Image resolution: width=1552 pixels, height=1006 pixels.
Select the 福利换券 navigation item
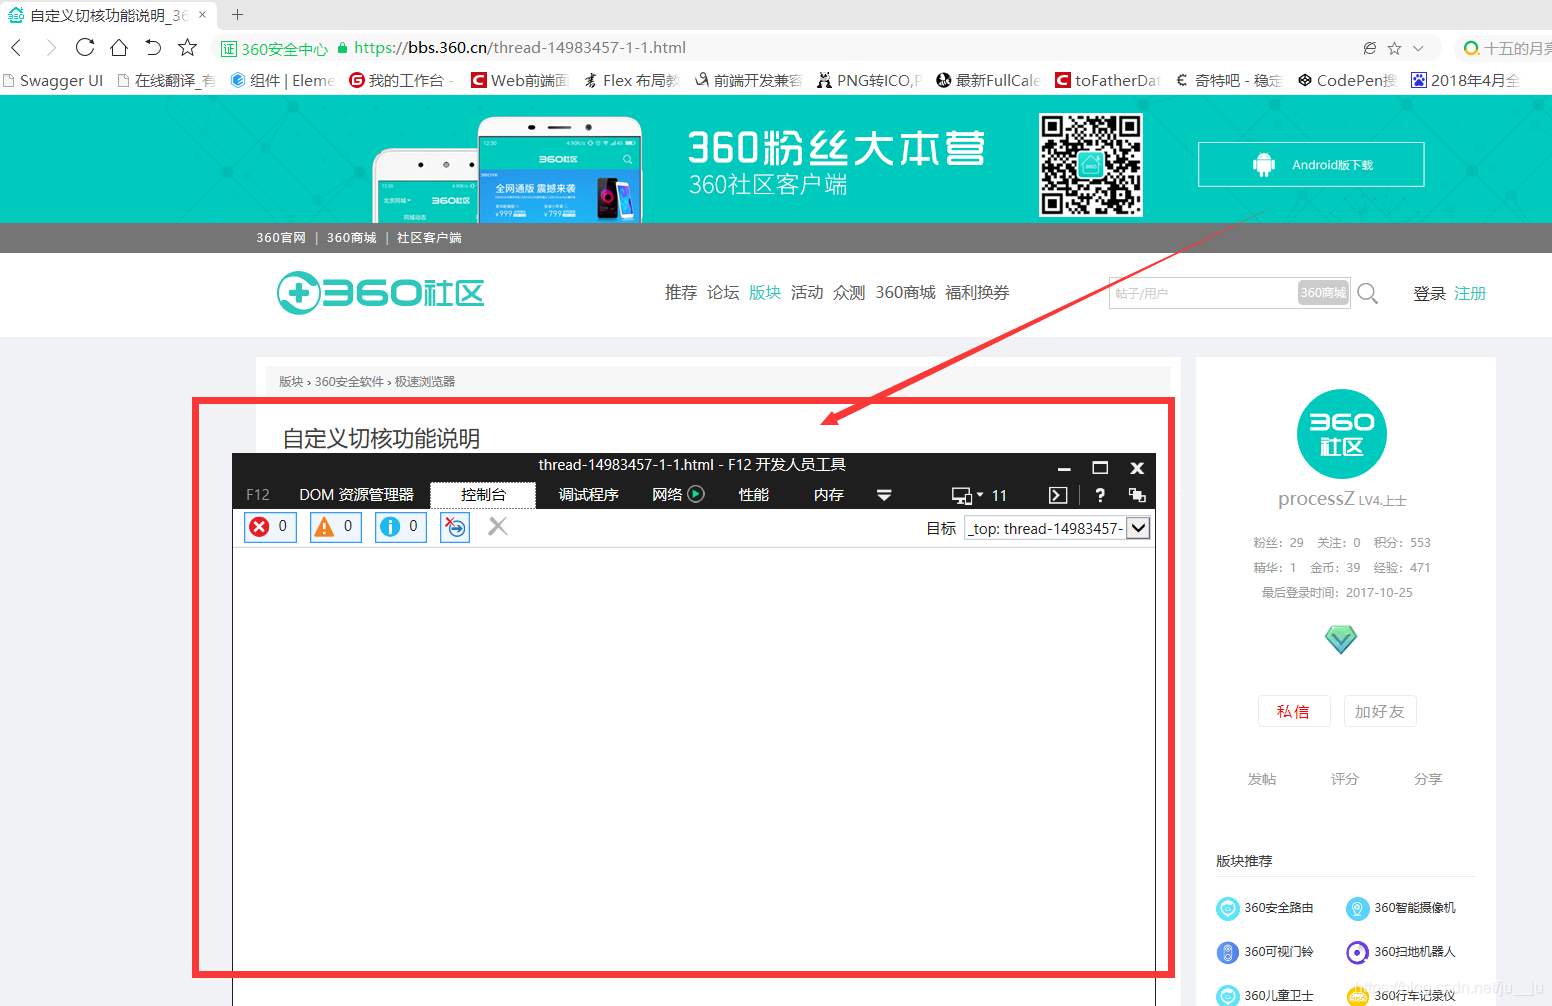(977, 292)
